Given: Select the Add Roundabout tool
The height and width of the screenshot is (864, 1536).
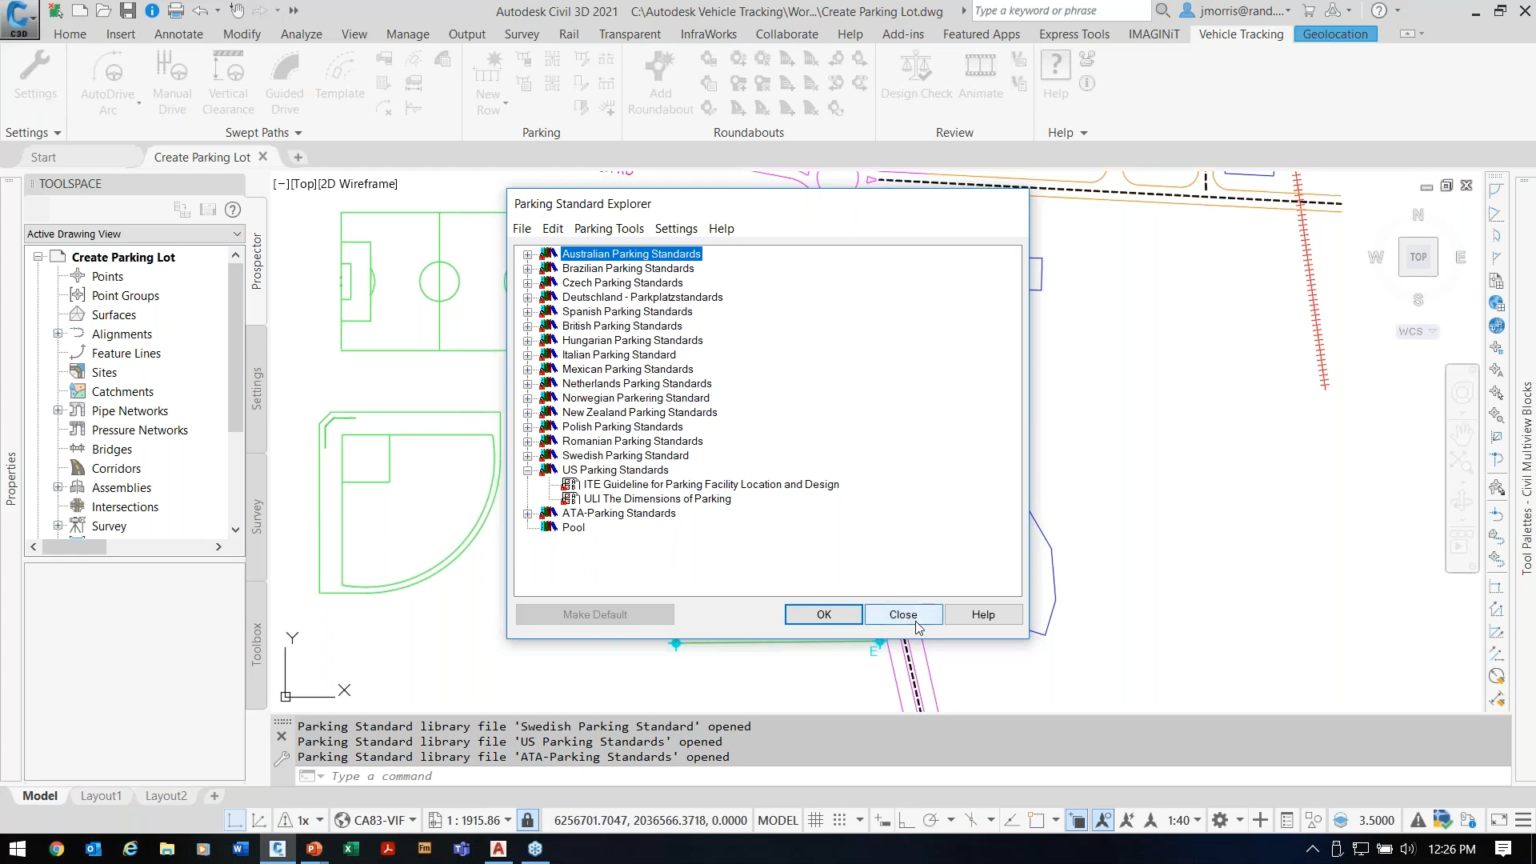Looking at the screenshot, I should [x=660, y=84].
